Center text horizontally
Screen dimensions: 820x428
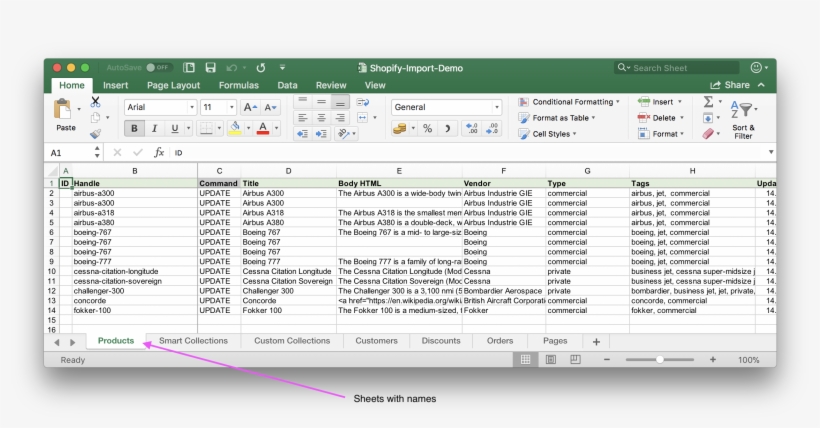(322, 118)
